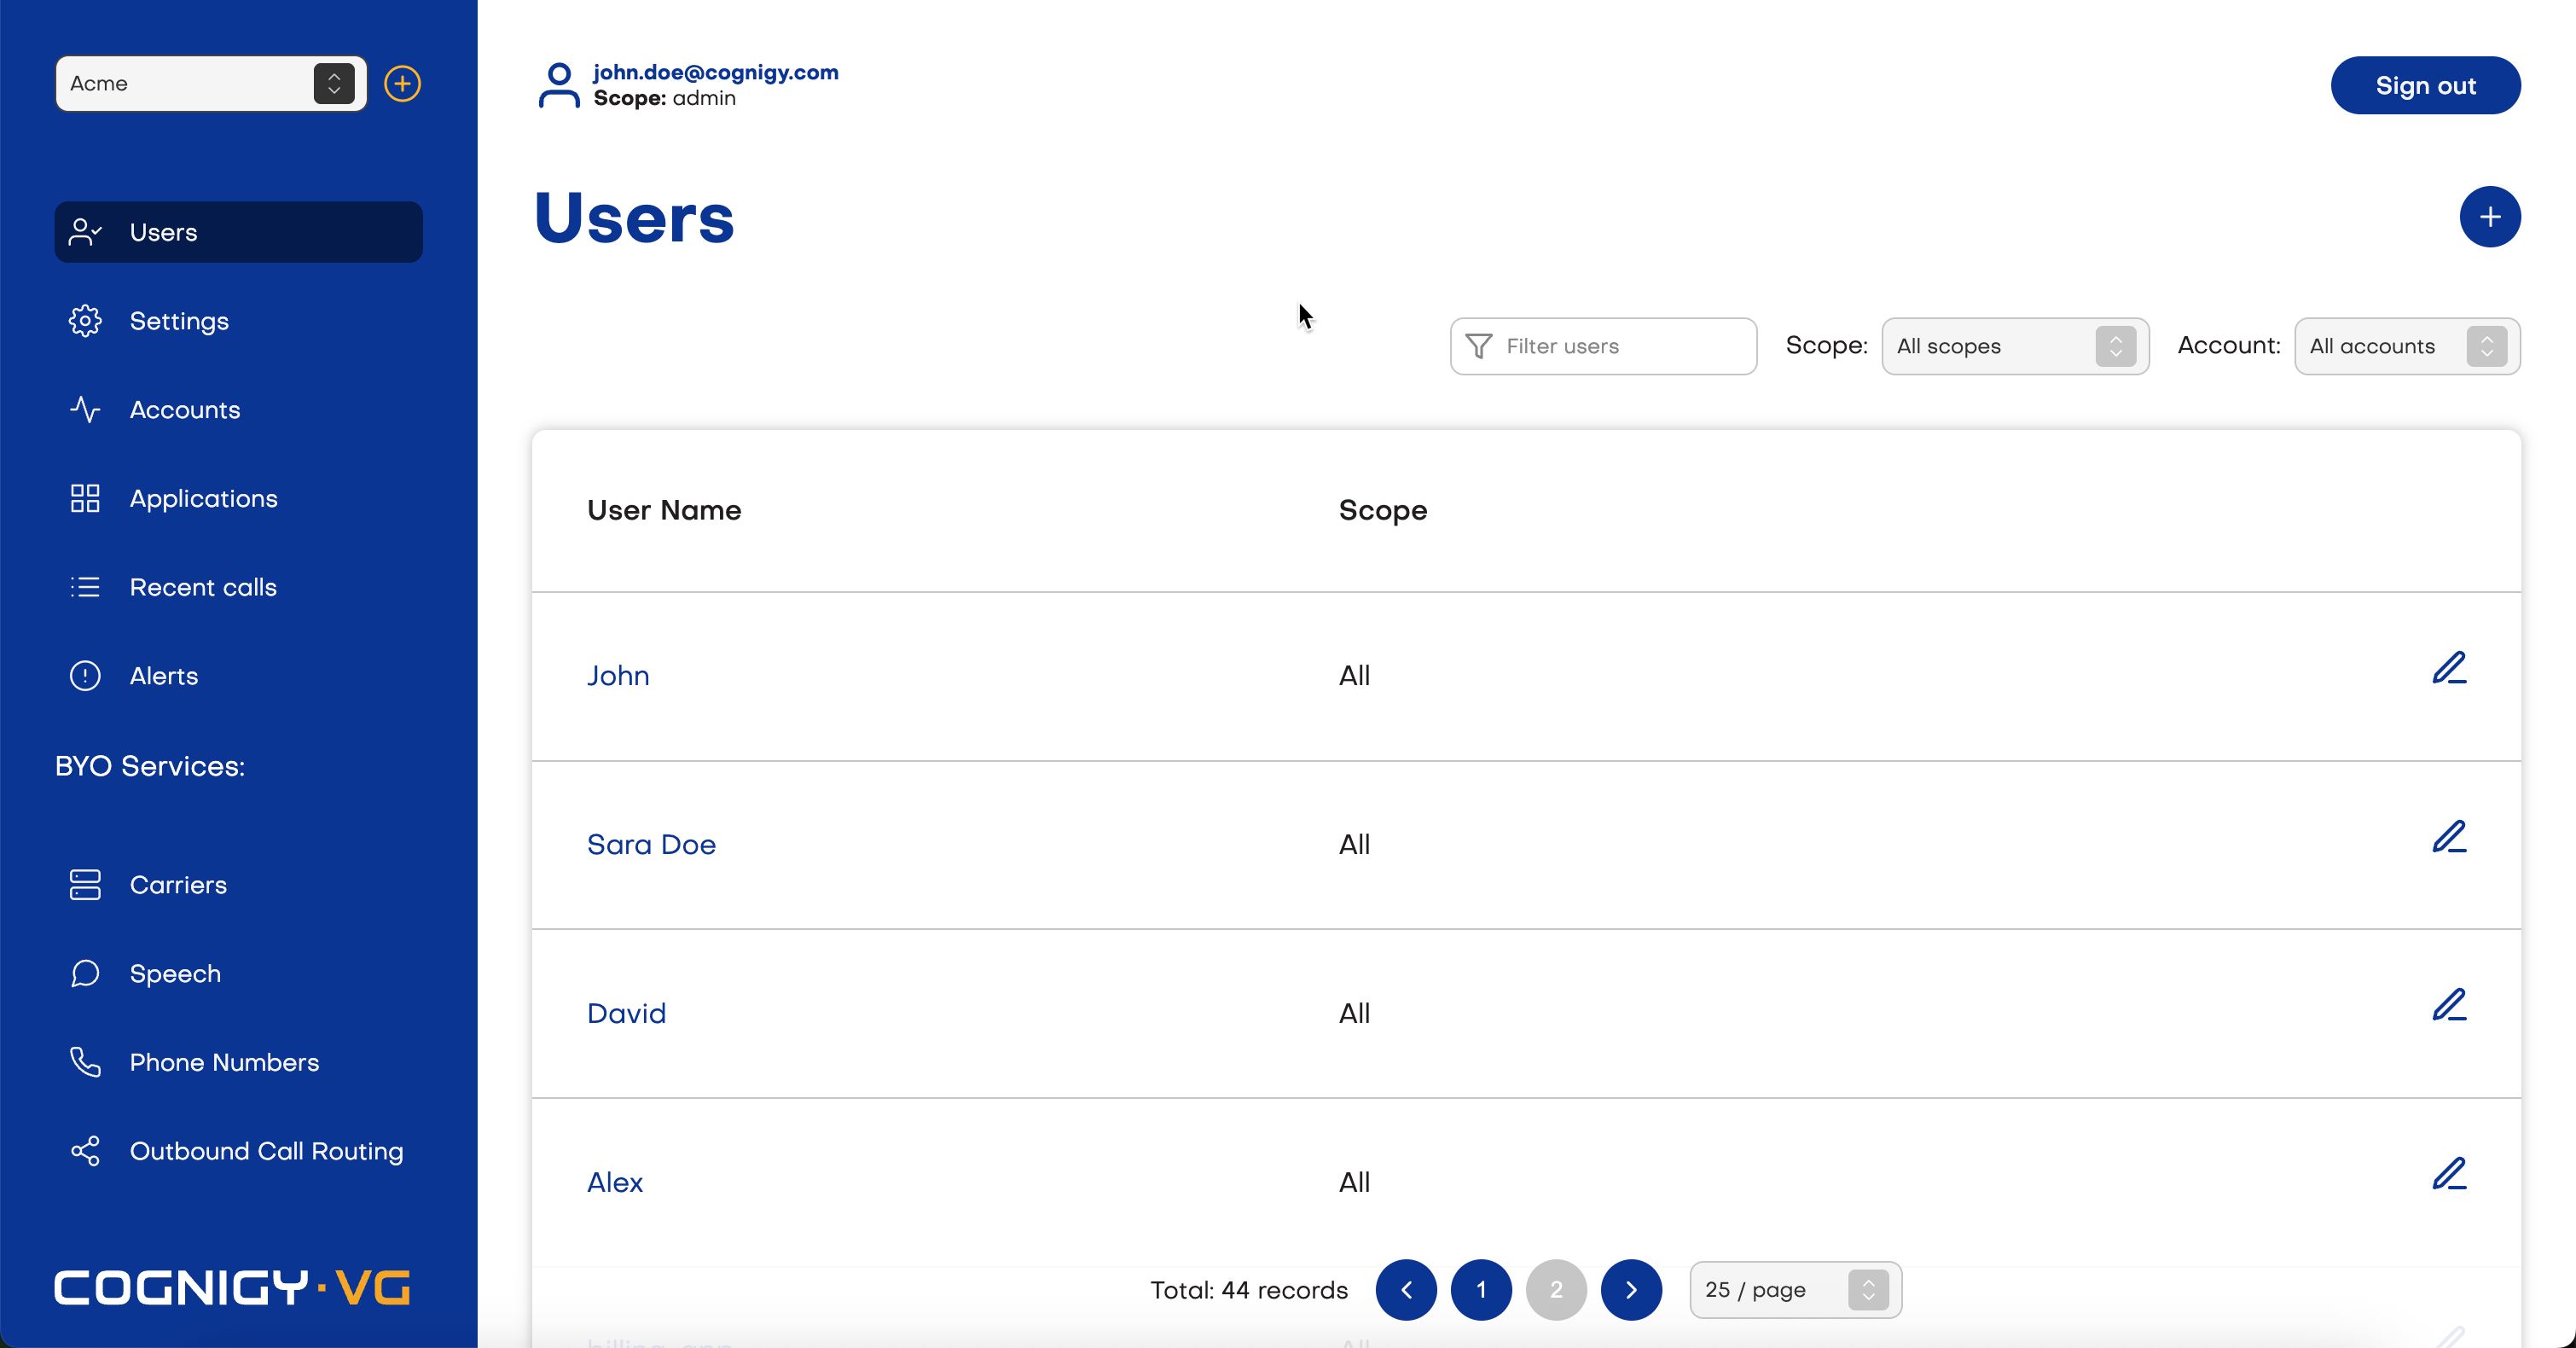Jump to page 2 of users
The width and height of the screenshot is (2576, 1348).
click(x=1555, y=1290)
